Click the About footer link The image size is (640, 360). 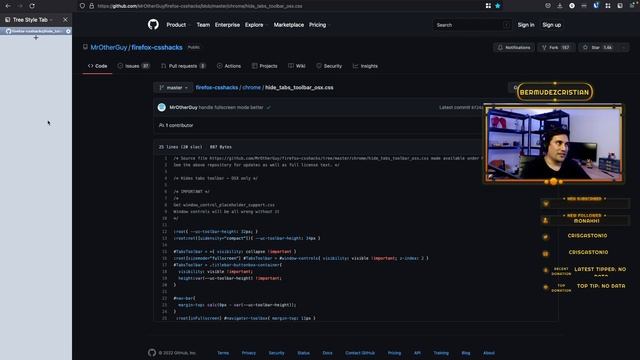[489, 353]
